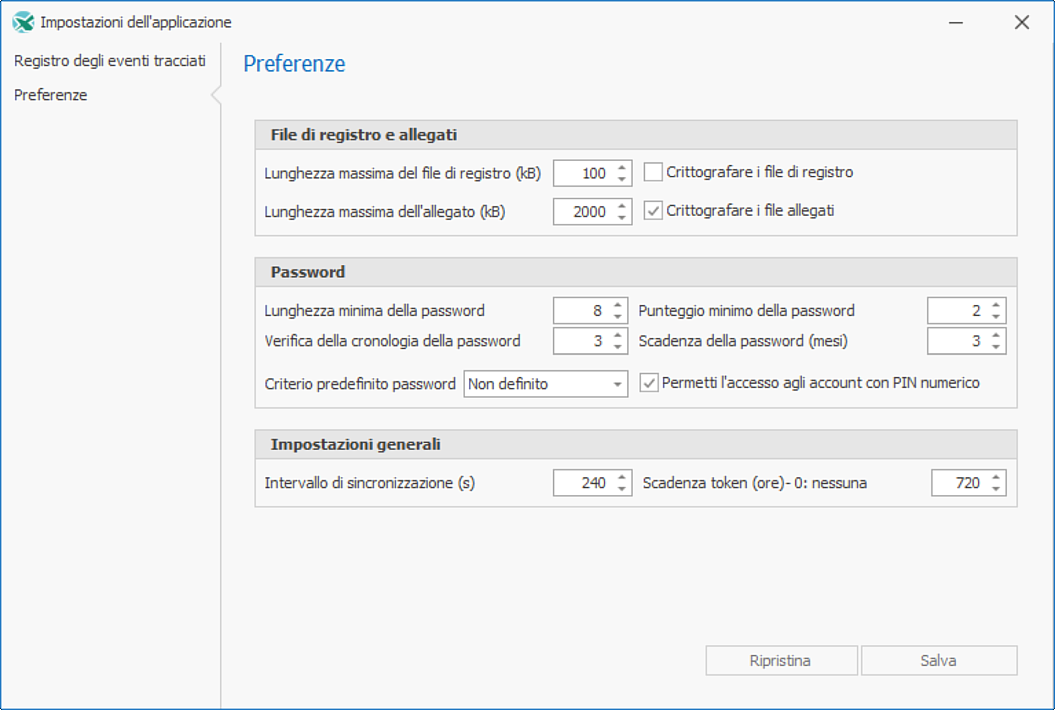Click the Password section header
The image size is (1055, 710).
636,272
